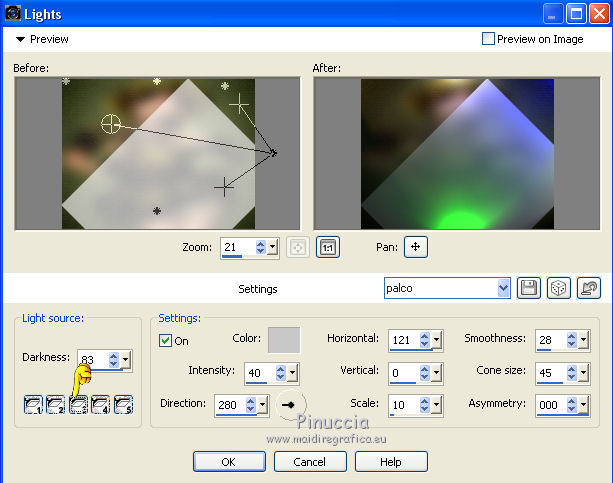Click the Direction value field showing 280
613x483 pixels.
[x=231, y=405]
